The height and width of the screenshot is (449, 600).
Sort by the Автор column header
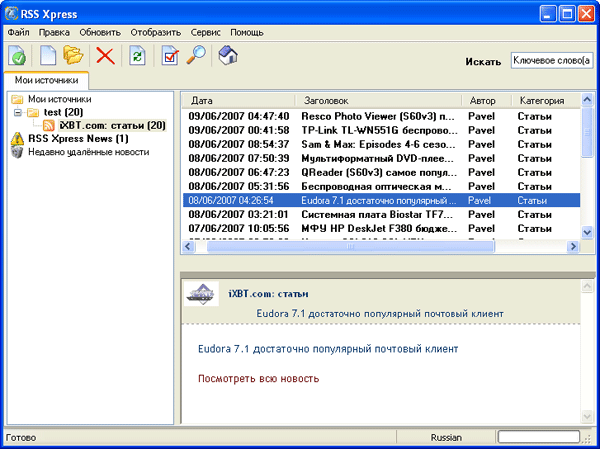[x=486, y=101]
